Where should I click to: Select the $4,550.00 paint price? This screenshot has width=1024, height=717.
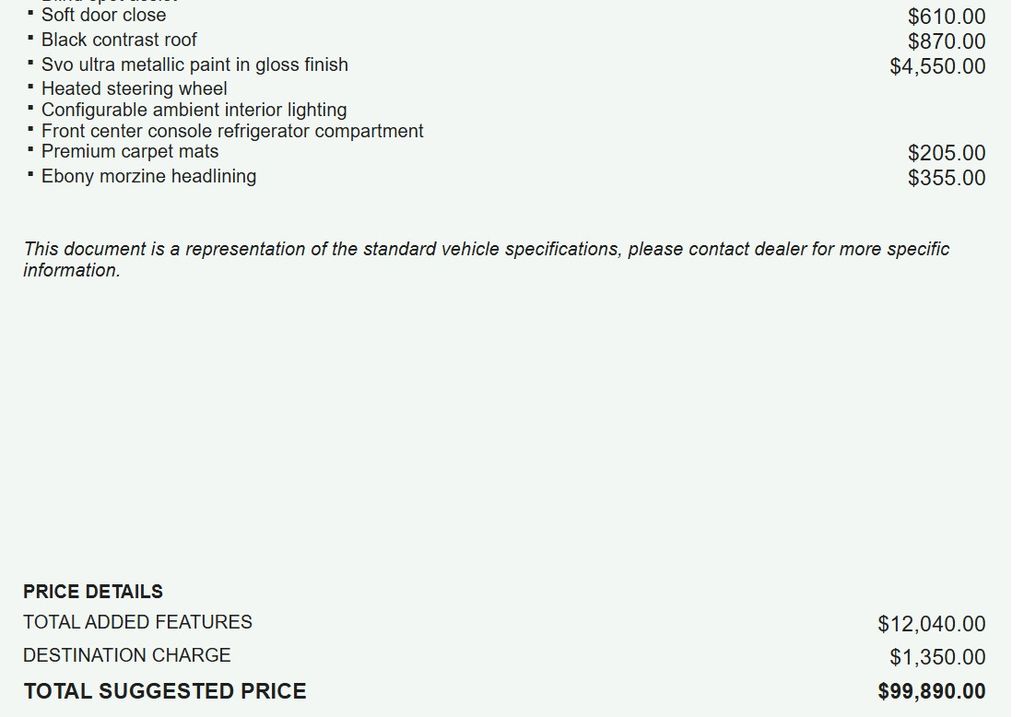tap(937, 67)
